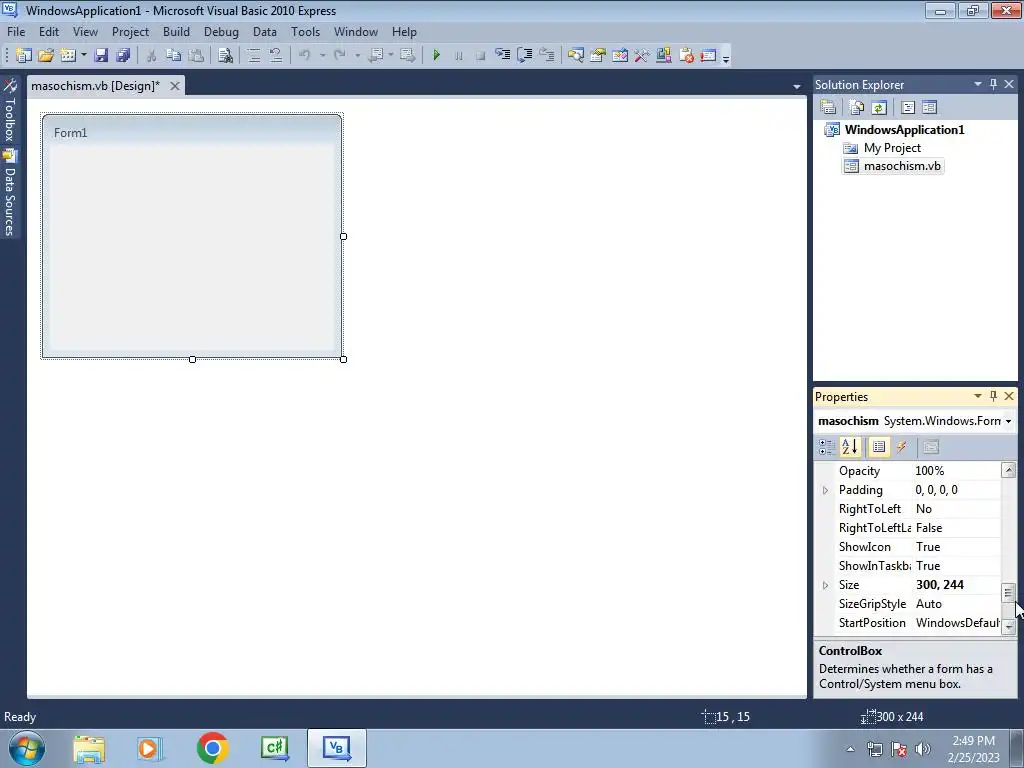Click the New Project toolbar icon
This screenshot has width=1024, height=768.
(24, 56)
